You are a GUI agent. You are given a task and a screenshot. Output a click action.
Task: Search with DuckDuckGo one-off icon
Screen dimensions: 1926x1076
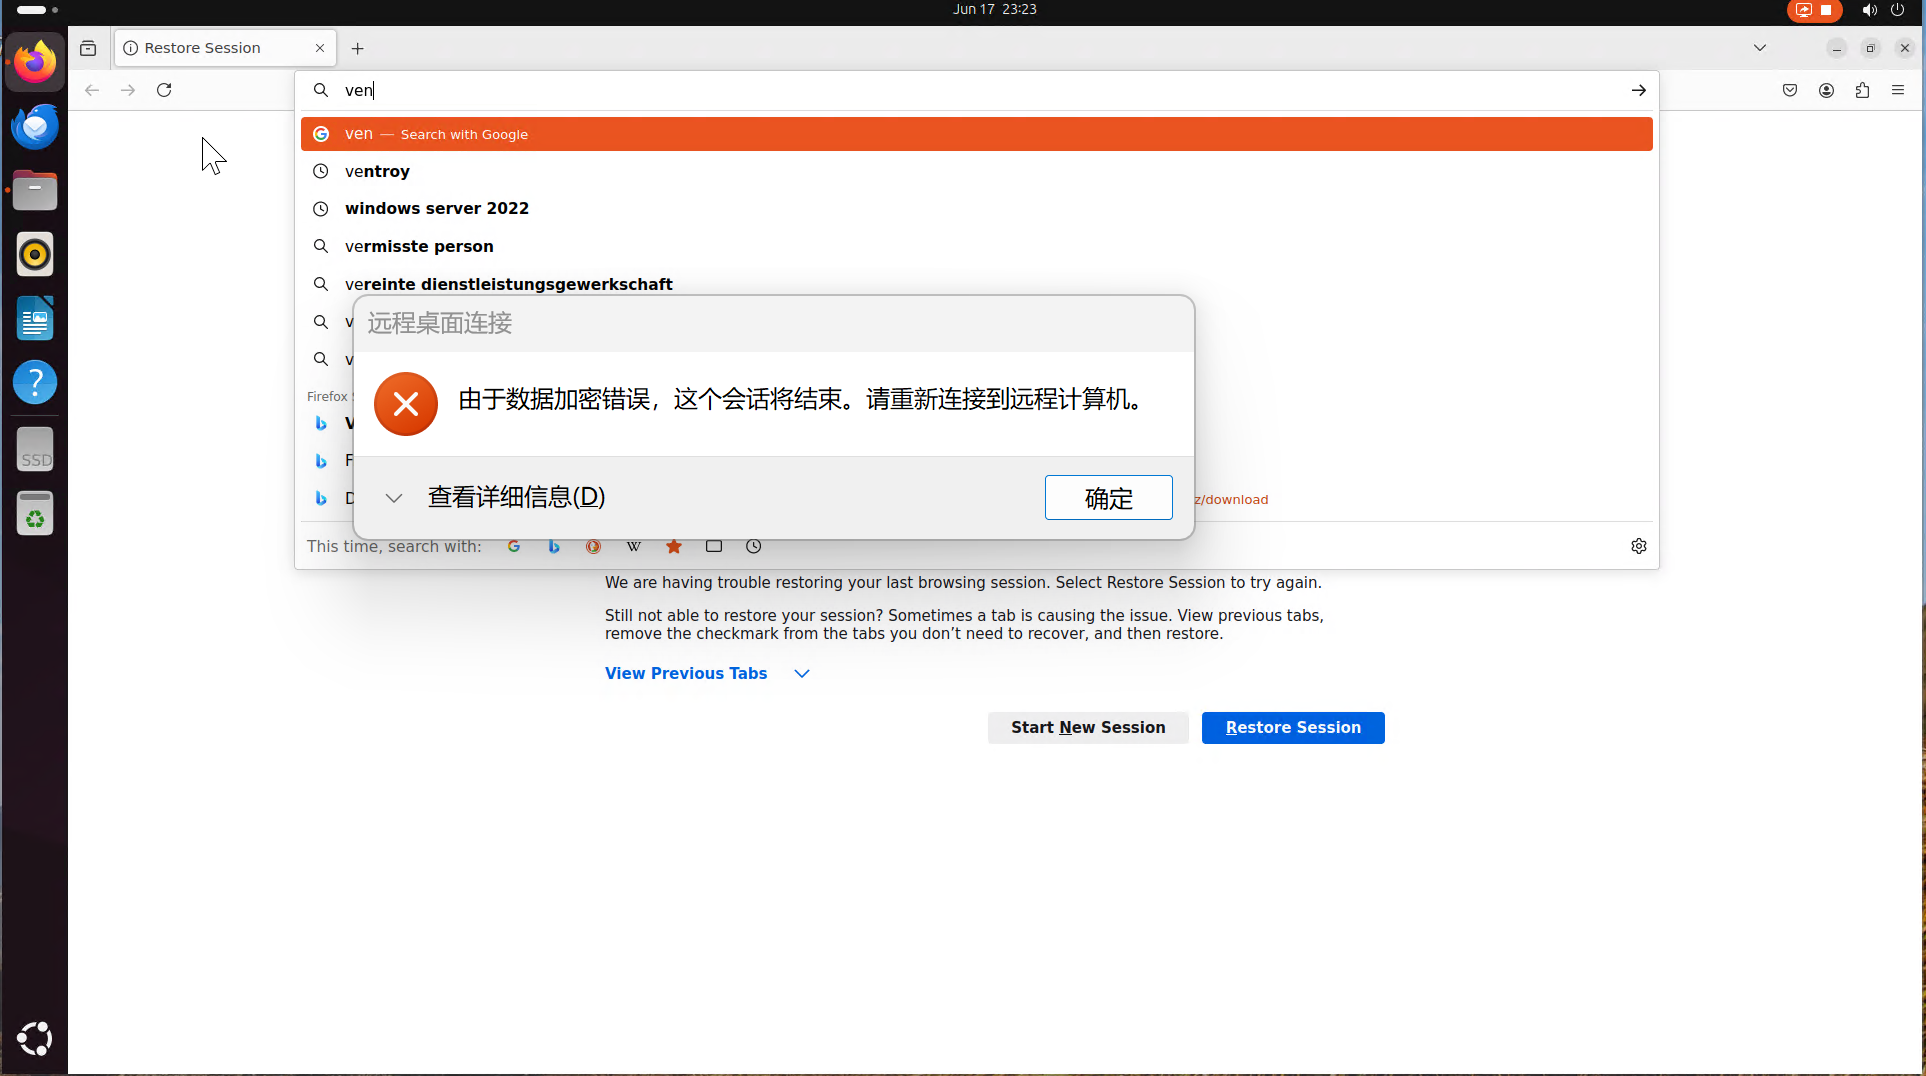pos(593,546)
